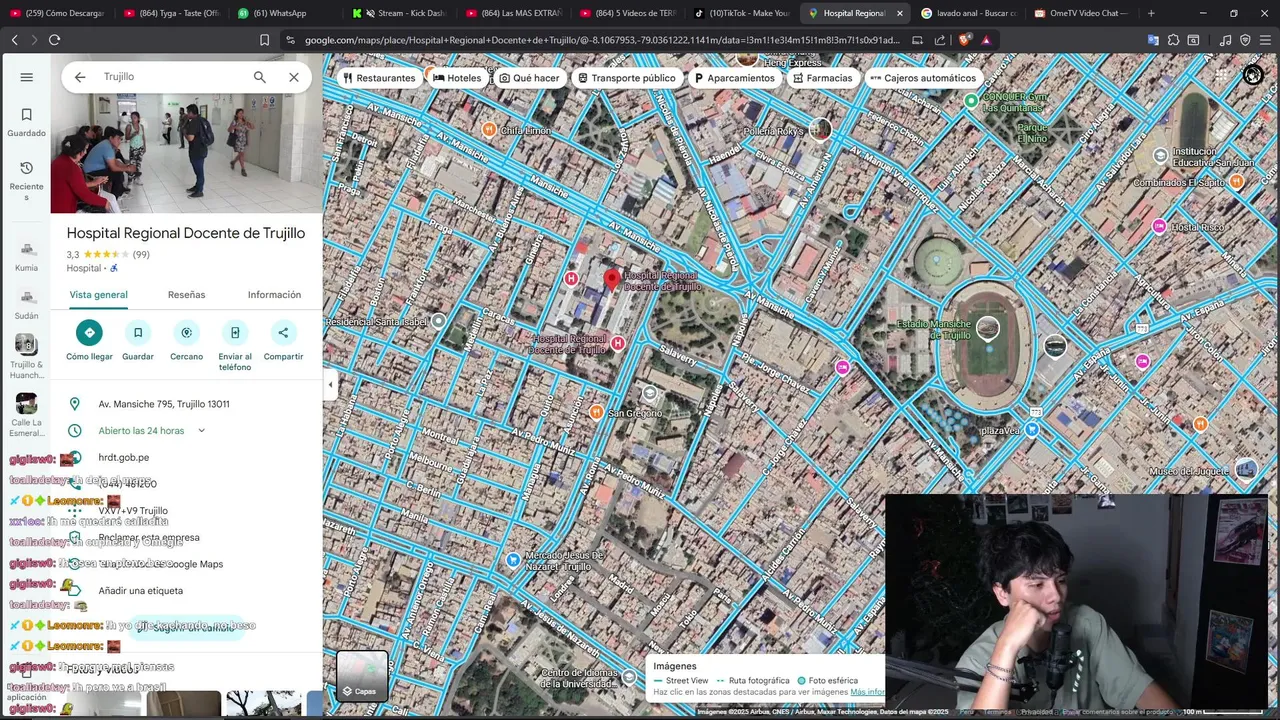Image resolution: width=1280 pixels, height=720 pixels.
Task: Open the recent Calle La Esmeralda entry in the sidebar
Action: [x=26, y=415]
